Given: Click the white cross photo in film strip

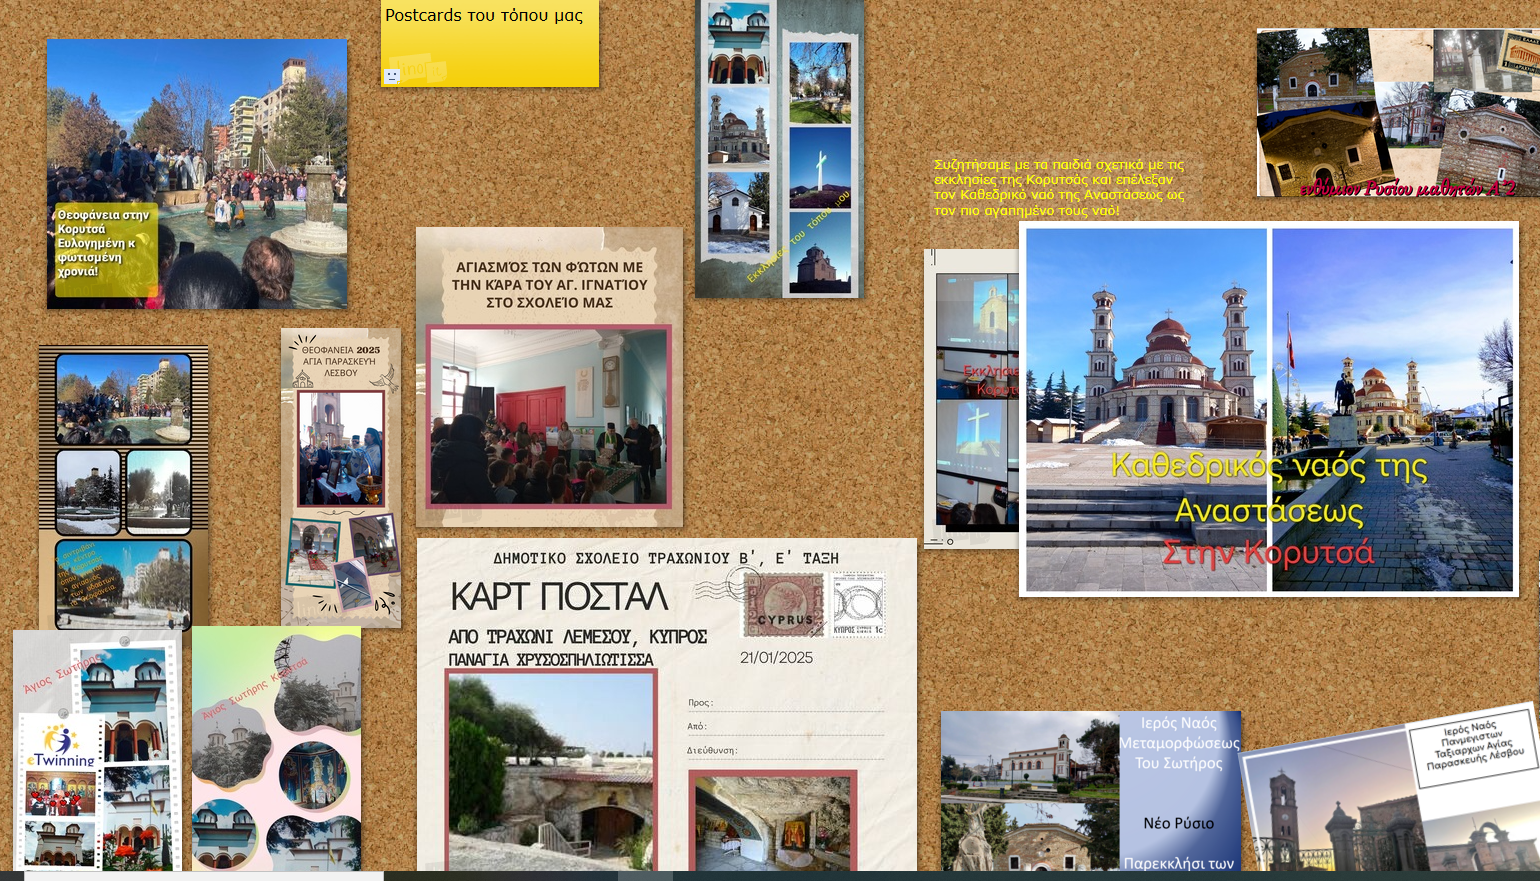Looking at the screenshot, I should [819, 166].
